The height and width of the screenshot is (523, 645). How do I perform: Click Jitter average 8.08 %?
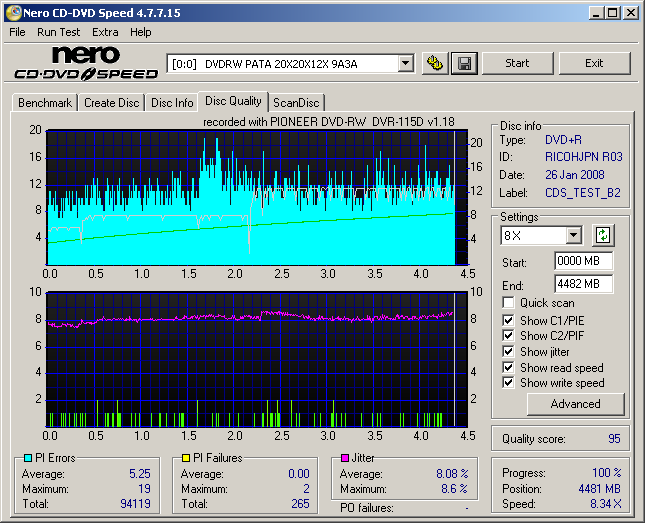[452, 474]
